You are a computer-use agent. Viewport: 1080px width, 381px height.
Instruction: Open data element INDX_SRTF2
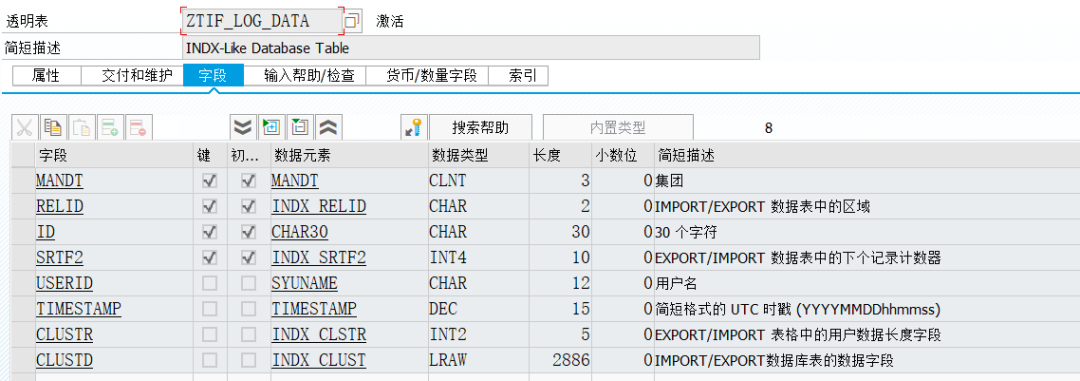point(319,258)
